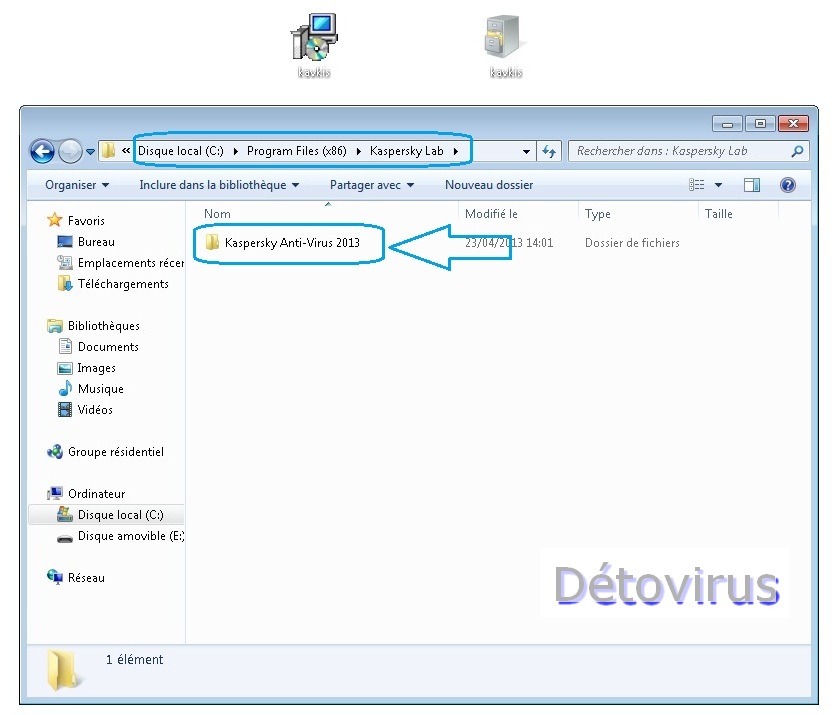Expand arrow after Disque local (C:) breadcrumb

pyautogui.click(x=236, y=152)
